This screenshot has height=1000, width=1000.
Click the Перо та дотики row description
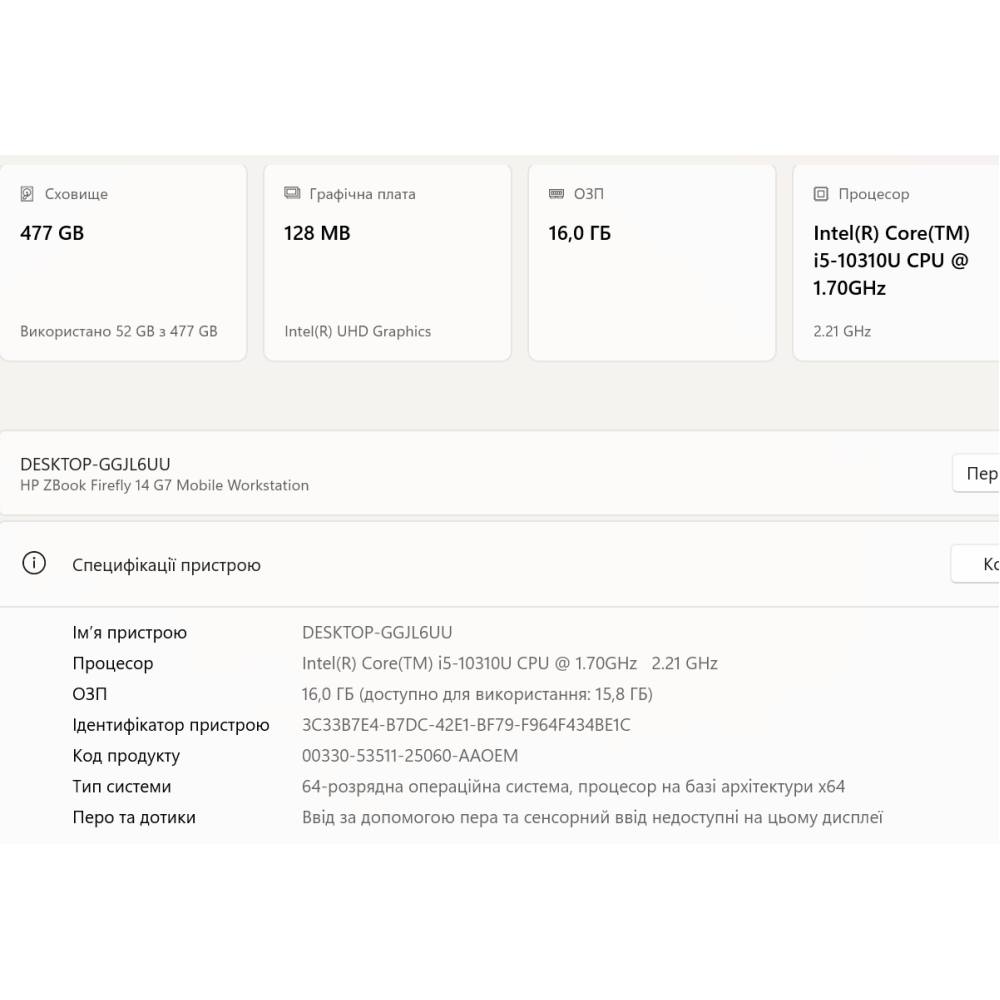(592, 818)
